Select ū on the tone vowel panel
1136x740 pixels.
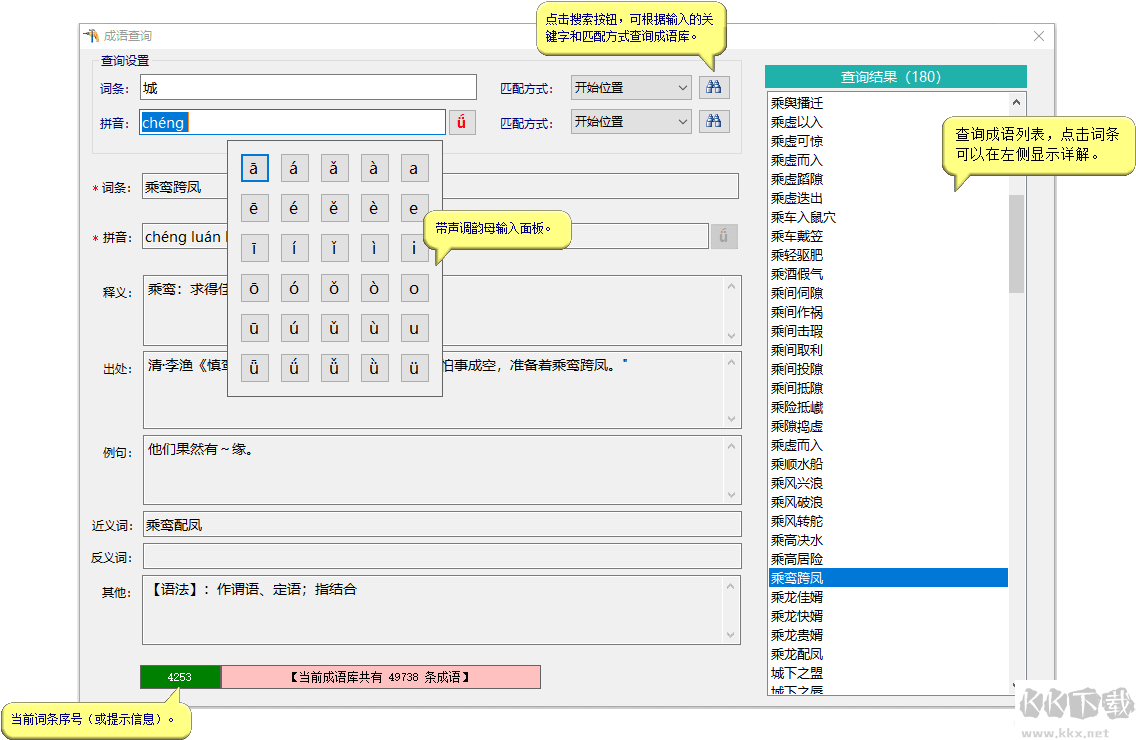pyautogui.click(x=254, y=327)
